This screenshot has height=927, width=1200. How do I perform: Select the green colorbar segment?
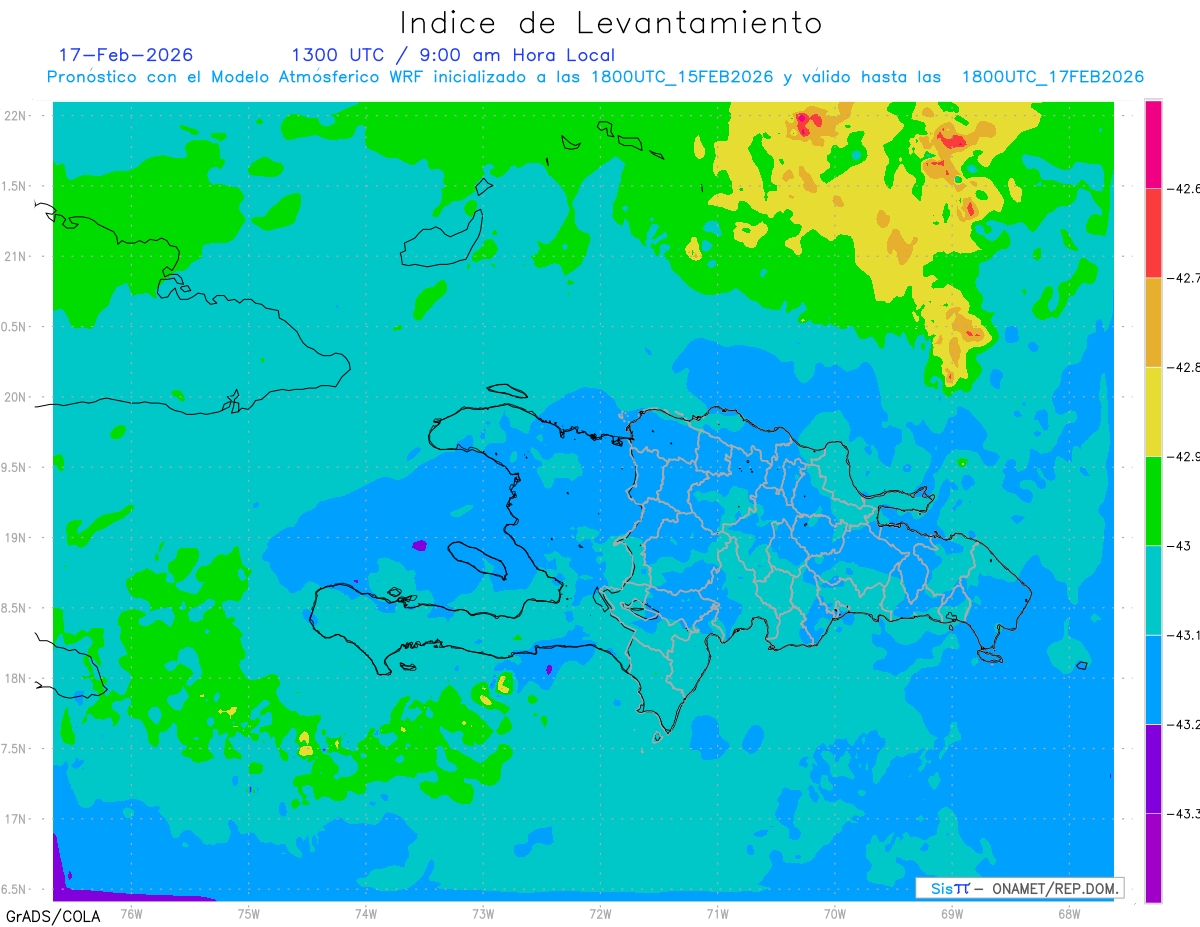click(x=1153, y=500)
